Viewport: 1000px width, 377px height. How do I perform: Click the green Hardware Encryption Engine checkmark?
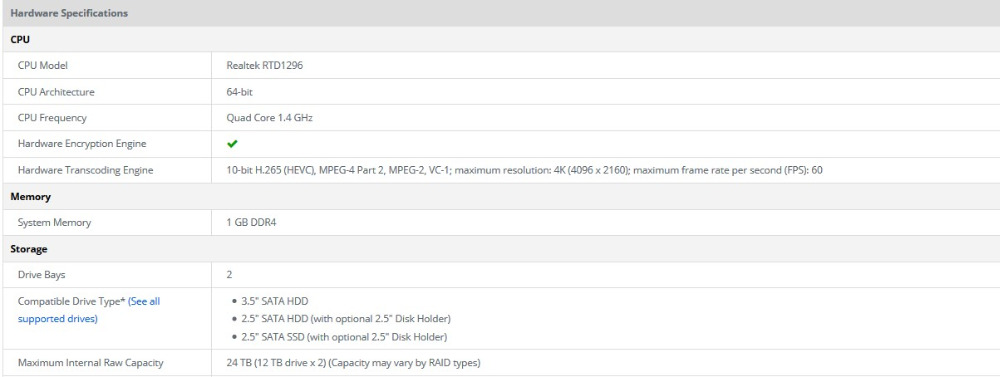coord(232,144)
